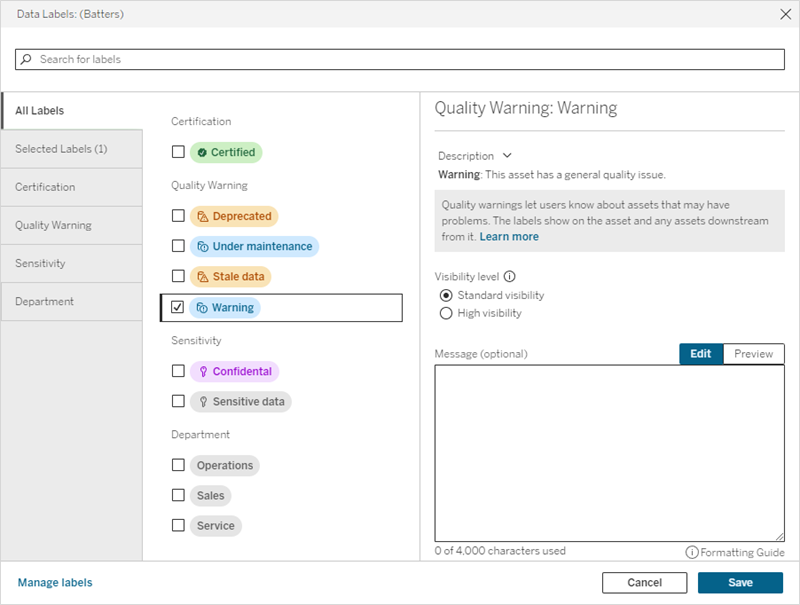Click inside the optional Message text area
The width and height of the screenshot is (800, 605).
pos(610,453)
